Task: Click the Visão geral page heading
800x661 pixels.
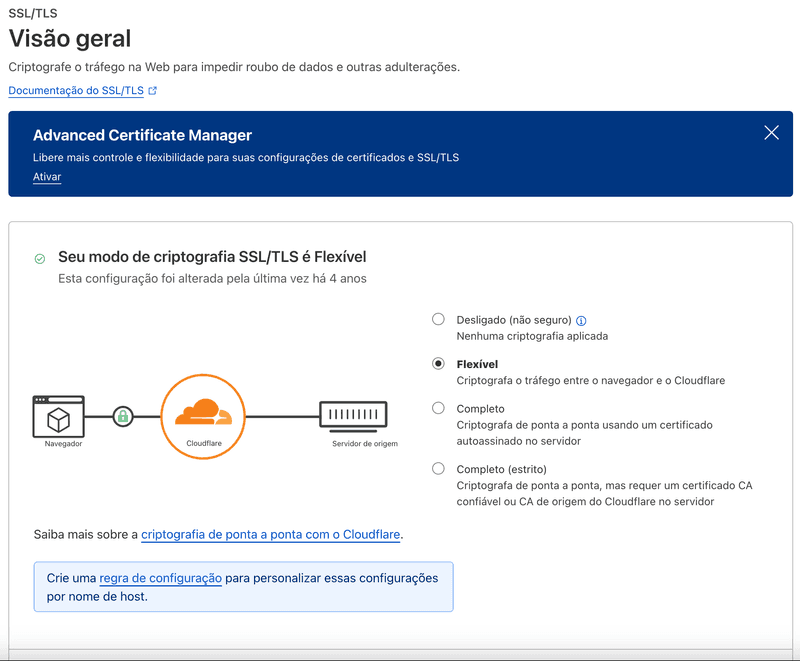Action: [70, 38]
